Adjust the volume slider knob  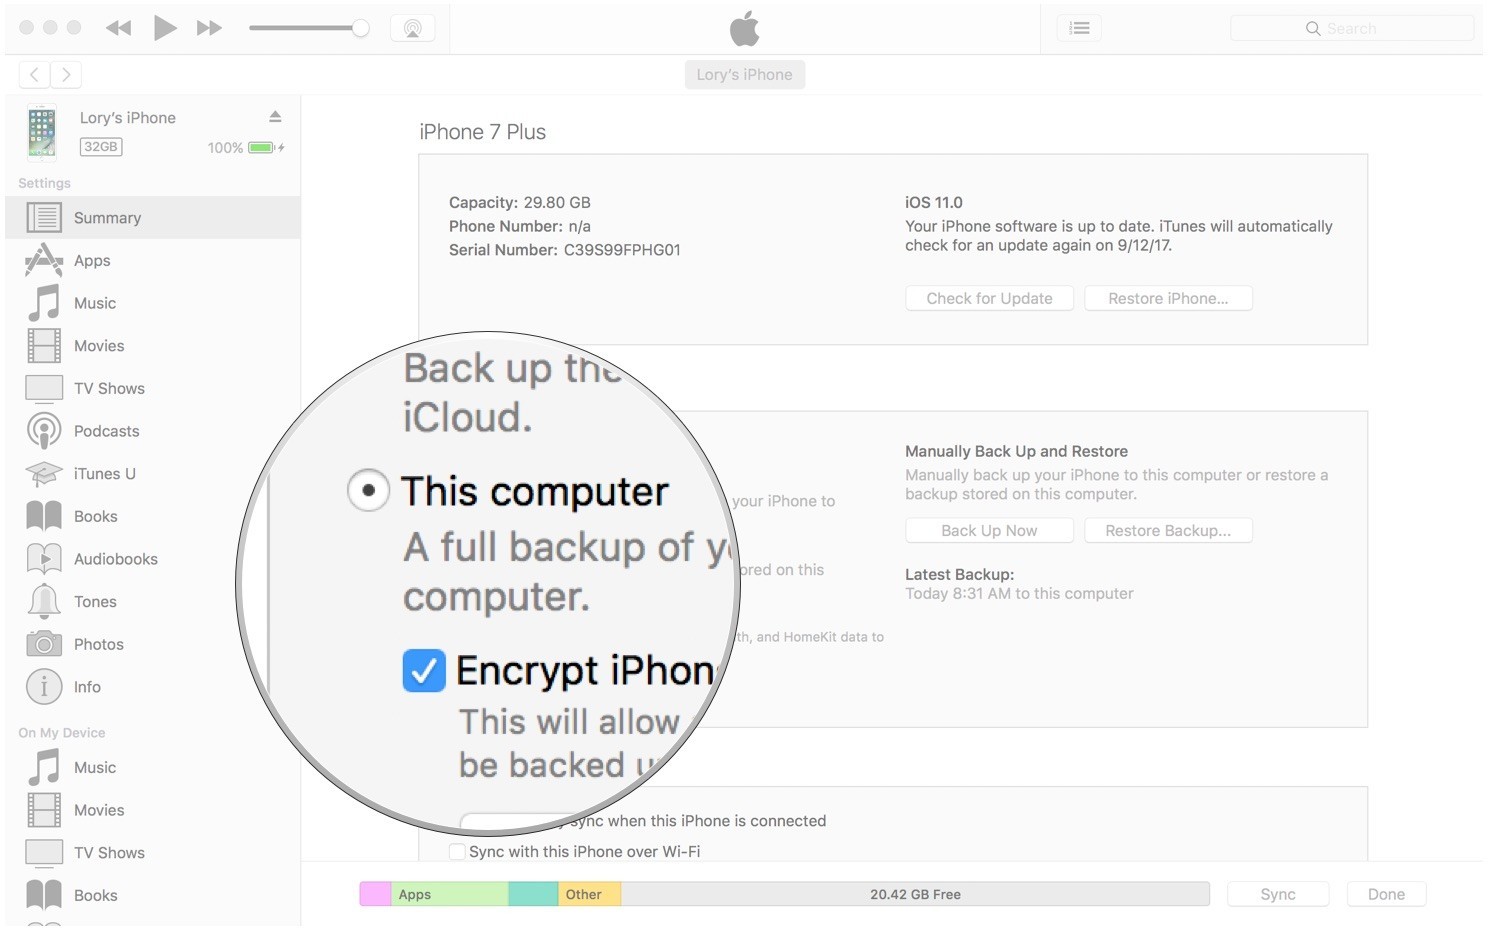tap(360, 28)
